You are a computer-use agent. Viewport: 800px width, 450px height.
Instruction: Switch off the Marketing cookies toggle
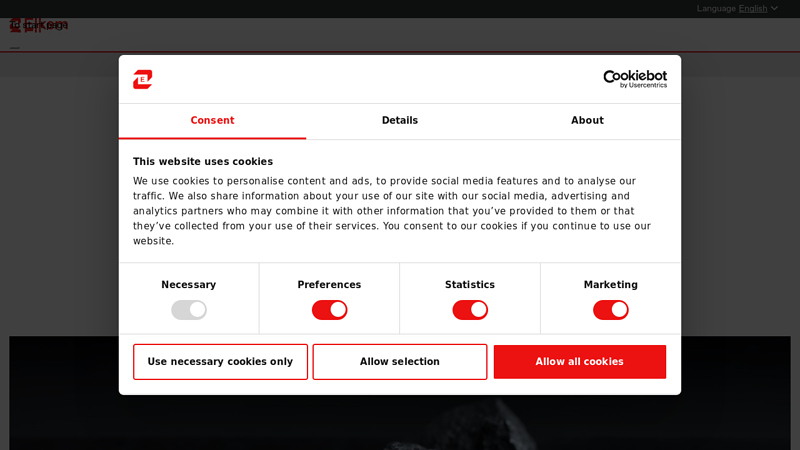[611, 310]
